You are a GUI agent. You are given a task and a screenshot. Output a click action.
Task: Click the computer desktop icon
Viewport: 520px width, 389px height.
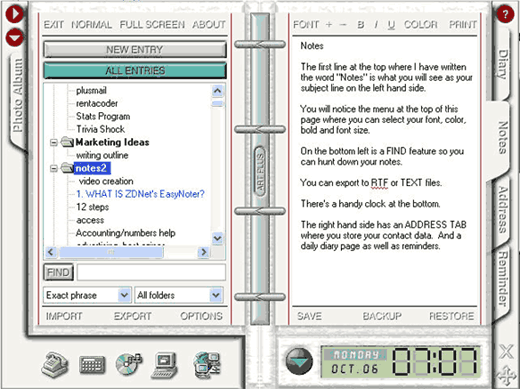tap(164, 365)
